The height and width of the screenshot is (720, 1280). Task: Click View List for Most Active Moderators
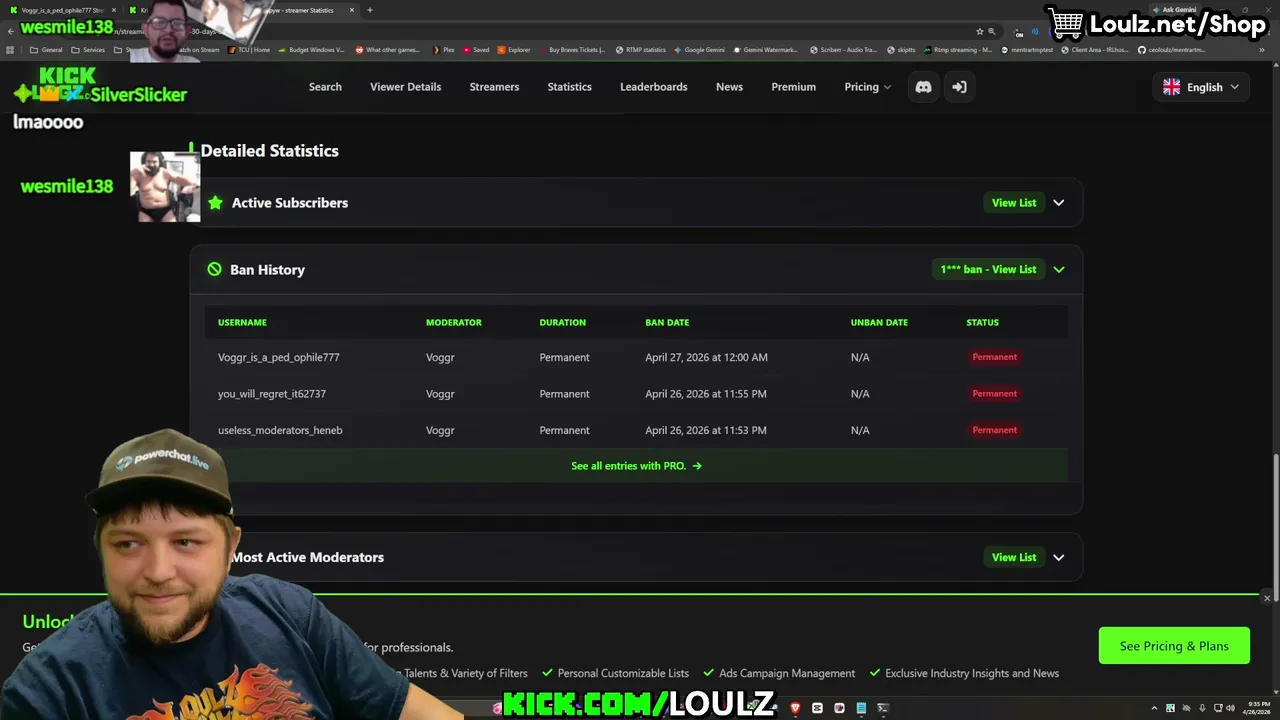1014,557
